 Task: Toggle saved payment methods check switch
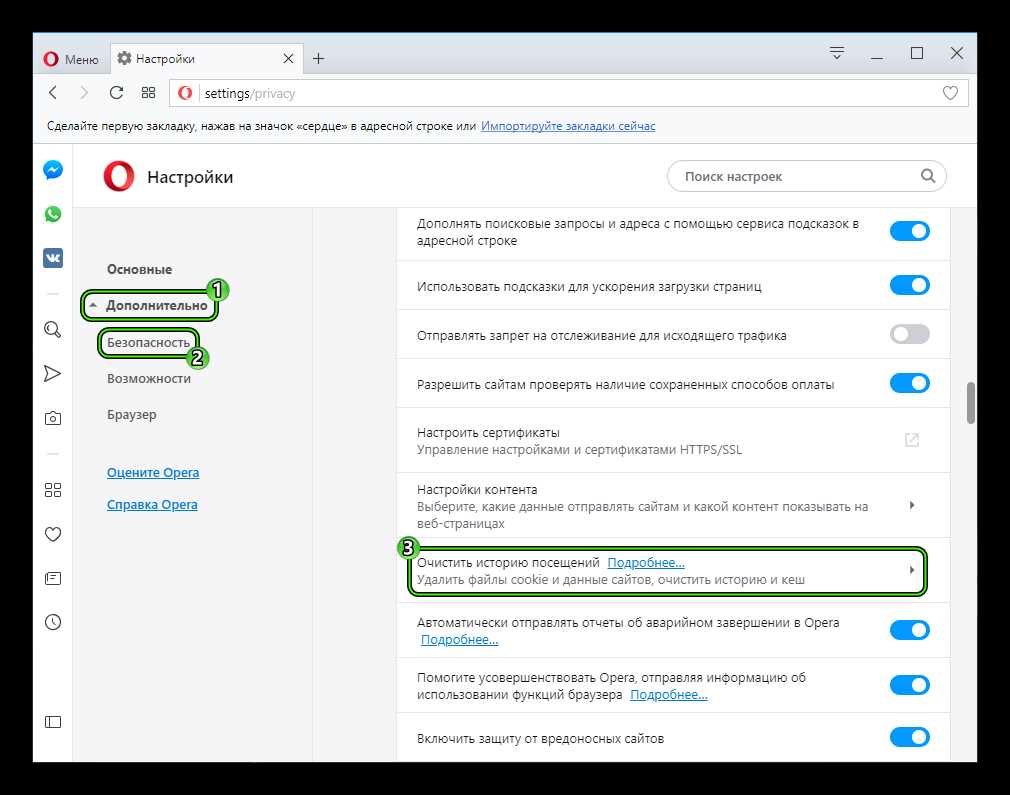point(910,383)
